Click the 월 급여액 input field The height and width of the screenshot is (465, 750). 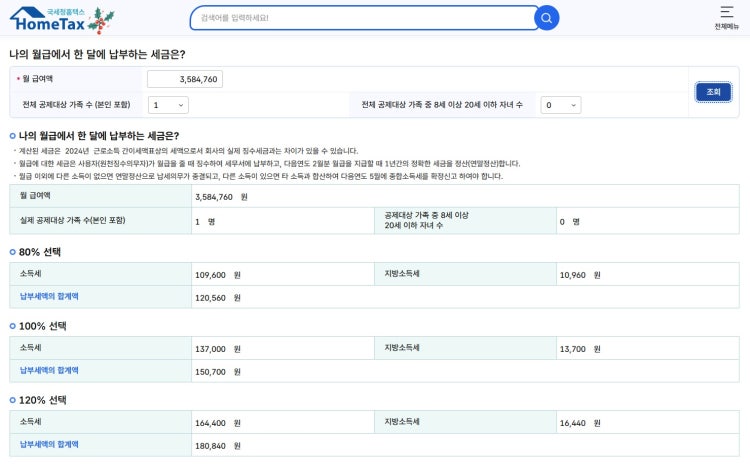point(185,79)
